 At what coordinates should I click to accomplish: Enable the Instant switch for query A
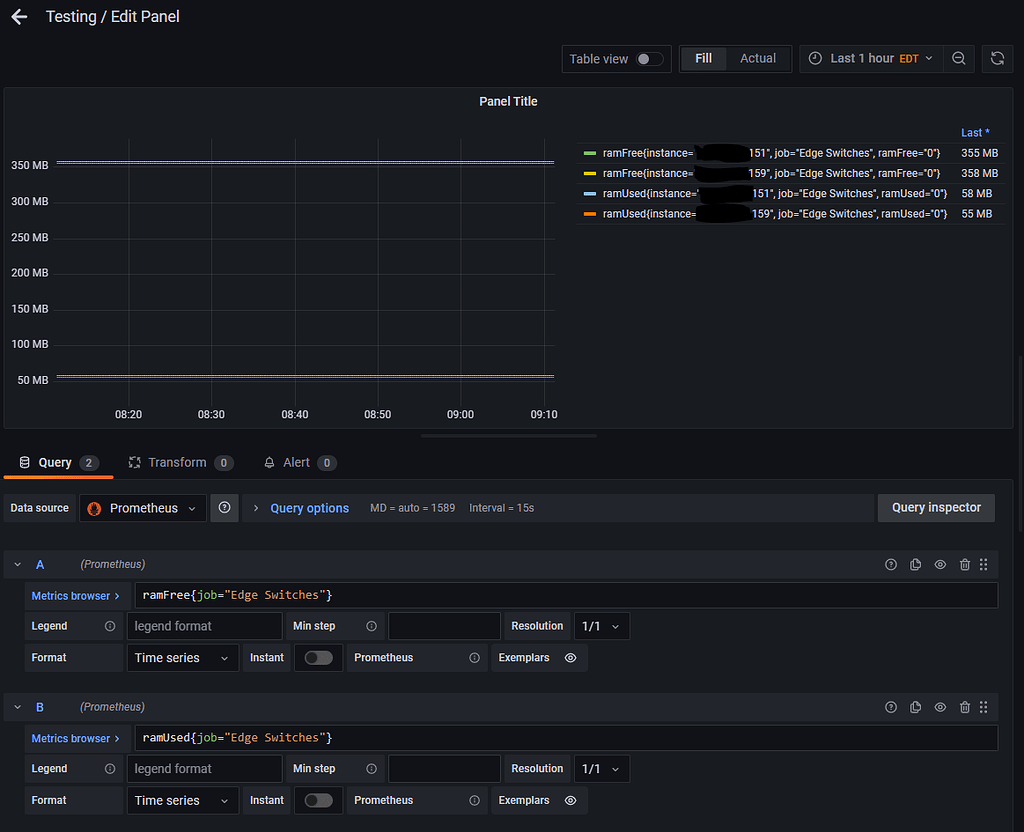318,658
